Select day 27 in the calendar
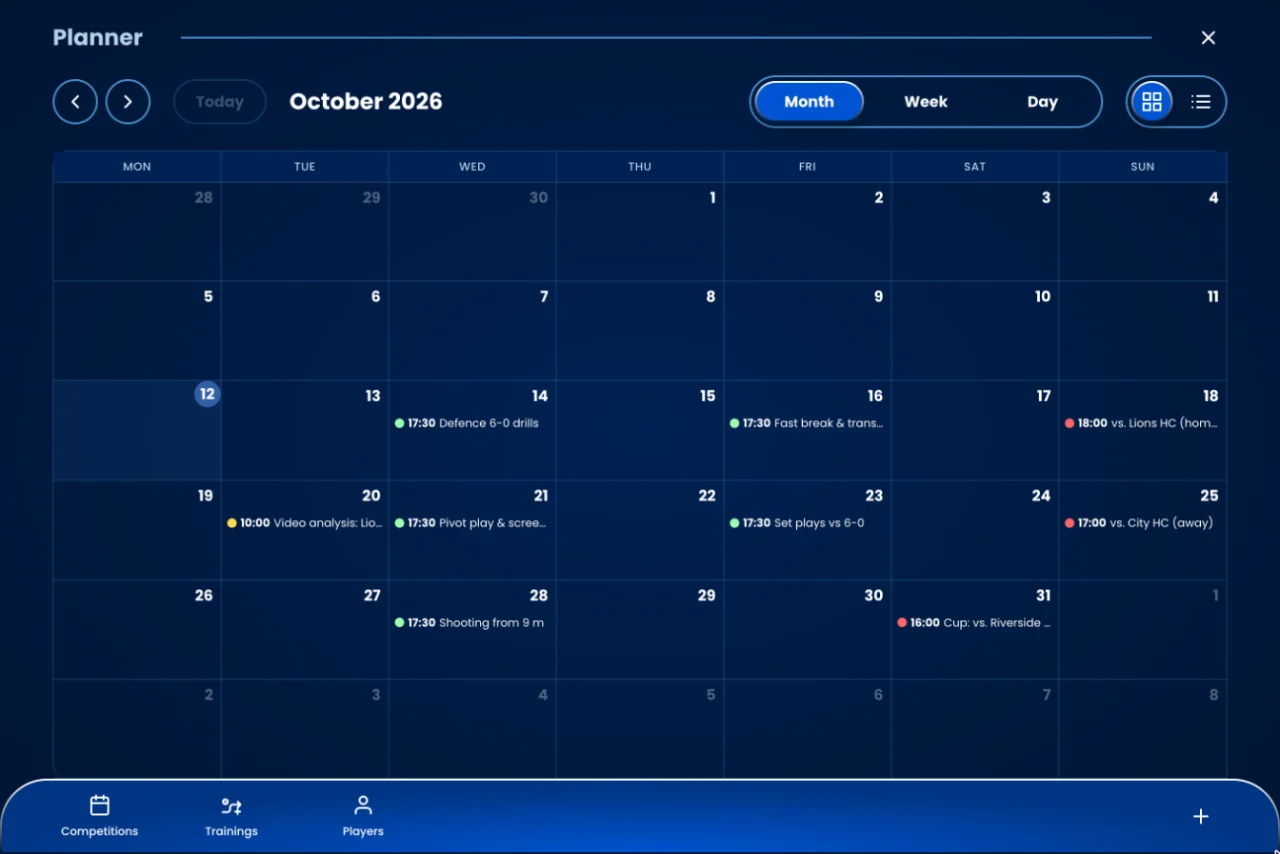This screenshot has height=854, width=1280. [x=305, y=630]
